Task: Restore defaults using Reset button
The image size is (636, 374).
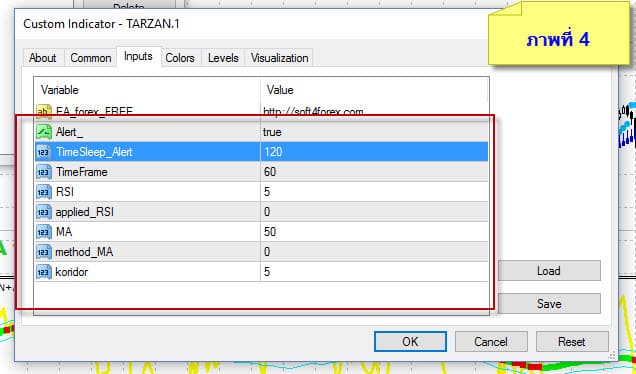Action: [572, 342]
